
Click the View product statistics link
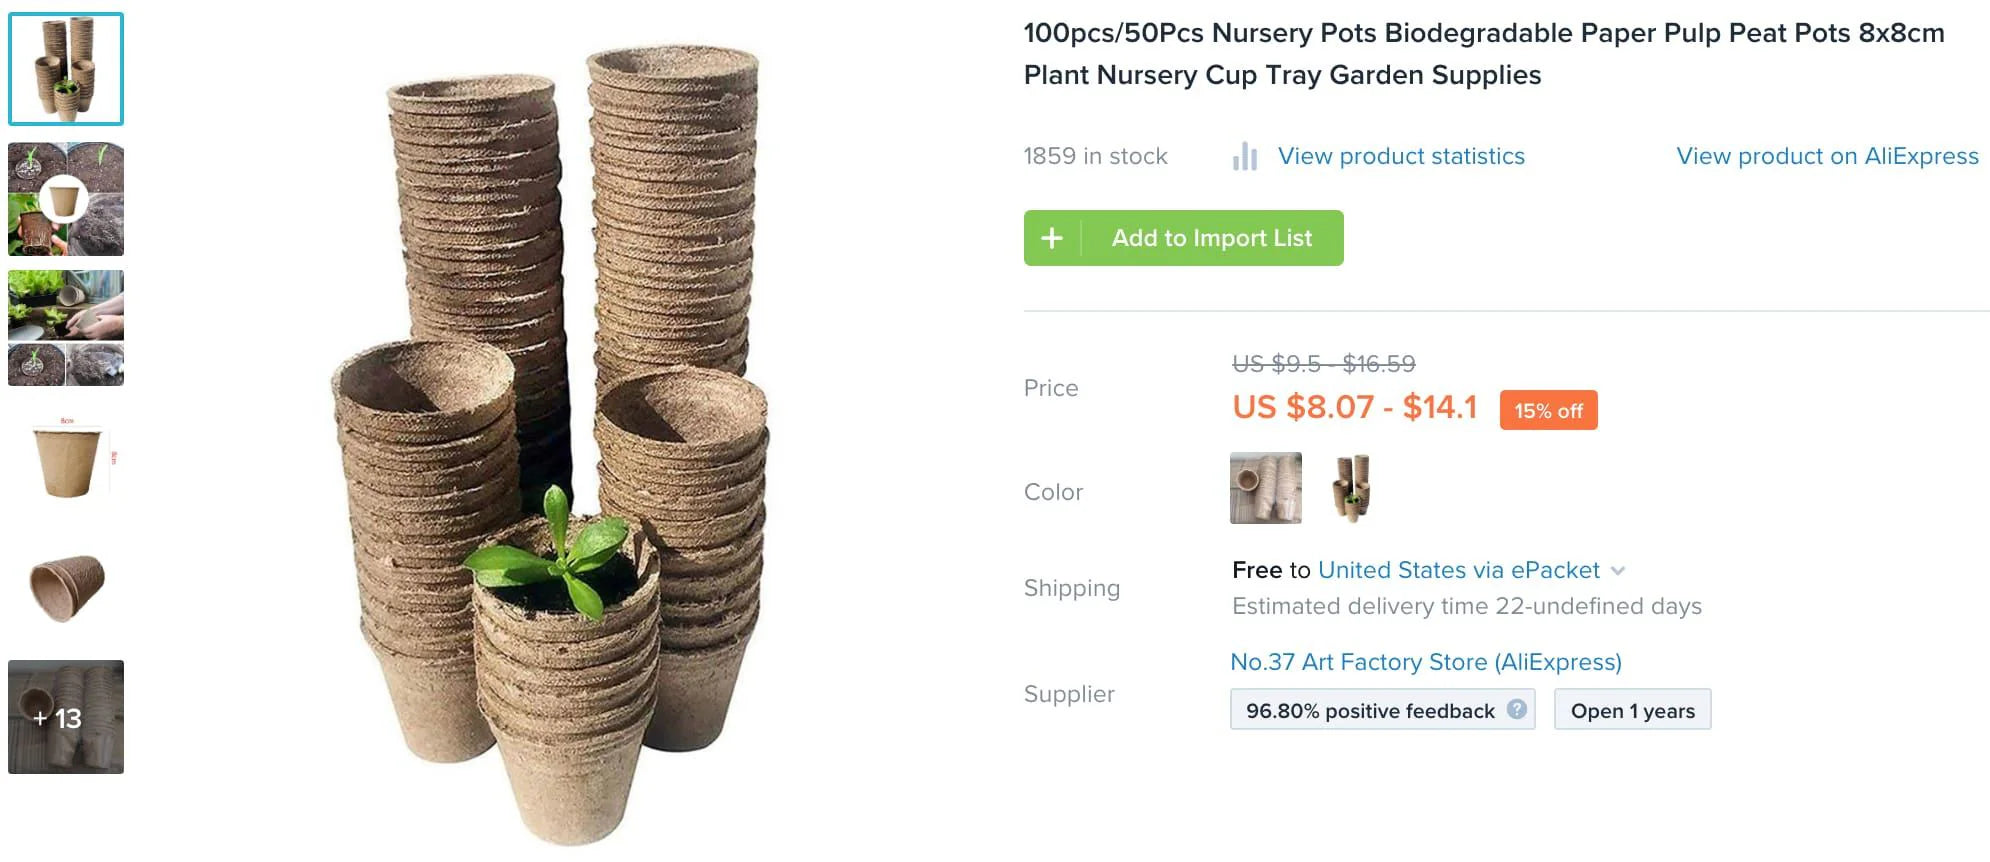1400,156
